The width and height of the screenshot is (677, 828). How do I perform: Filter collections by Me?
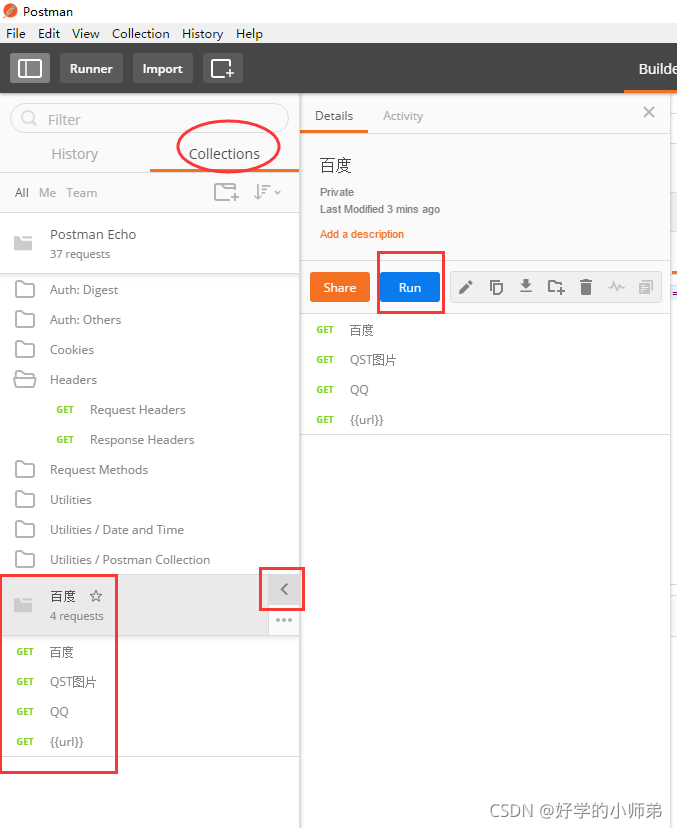tap(48, 193)
